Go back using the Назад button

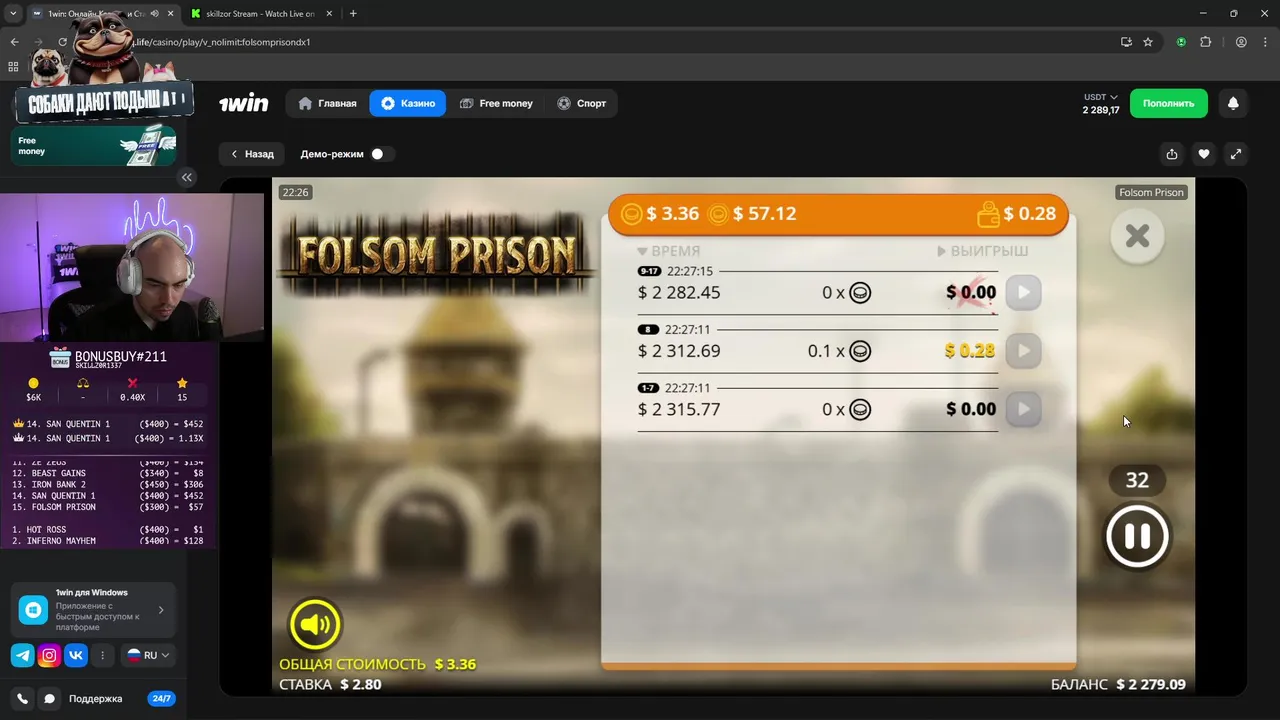[252, 154]
